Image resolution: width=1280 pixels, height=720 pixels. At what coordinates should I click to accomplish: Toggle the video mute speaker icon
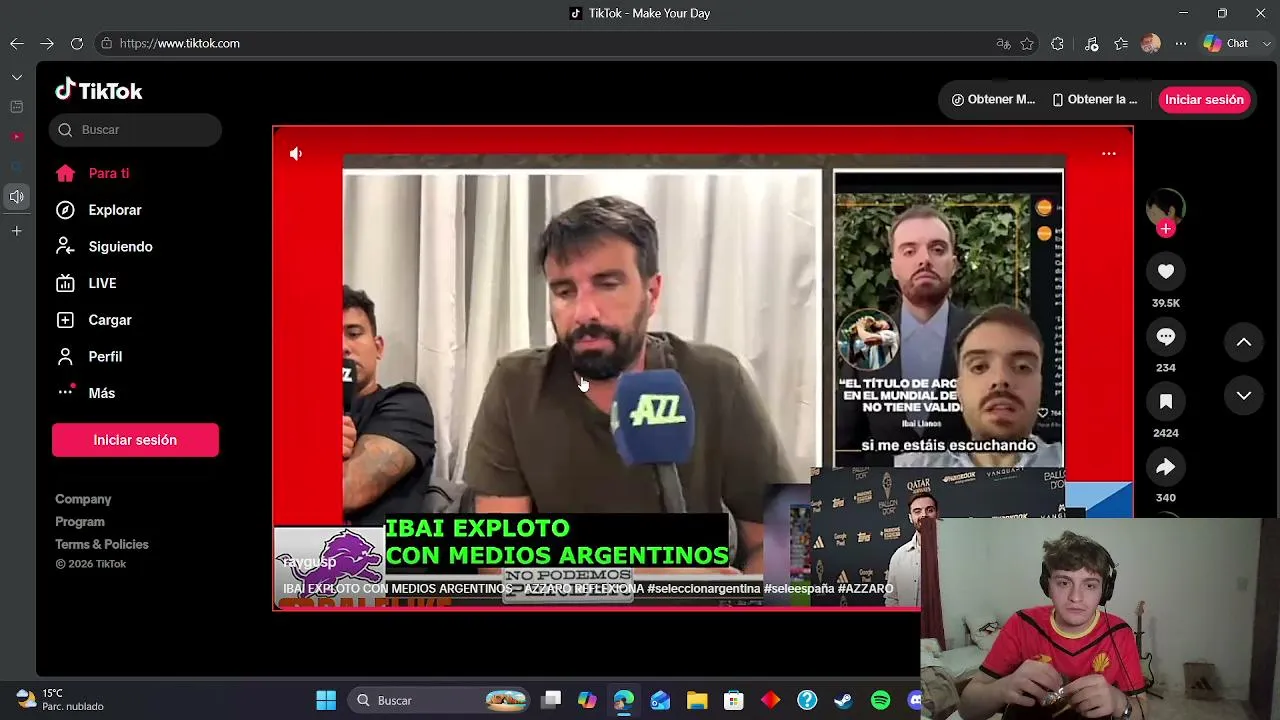click(x=296, y=153)
